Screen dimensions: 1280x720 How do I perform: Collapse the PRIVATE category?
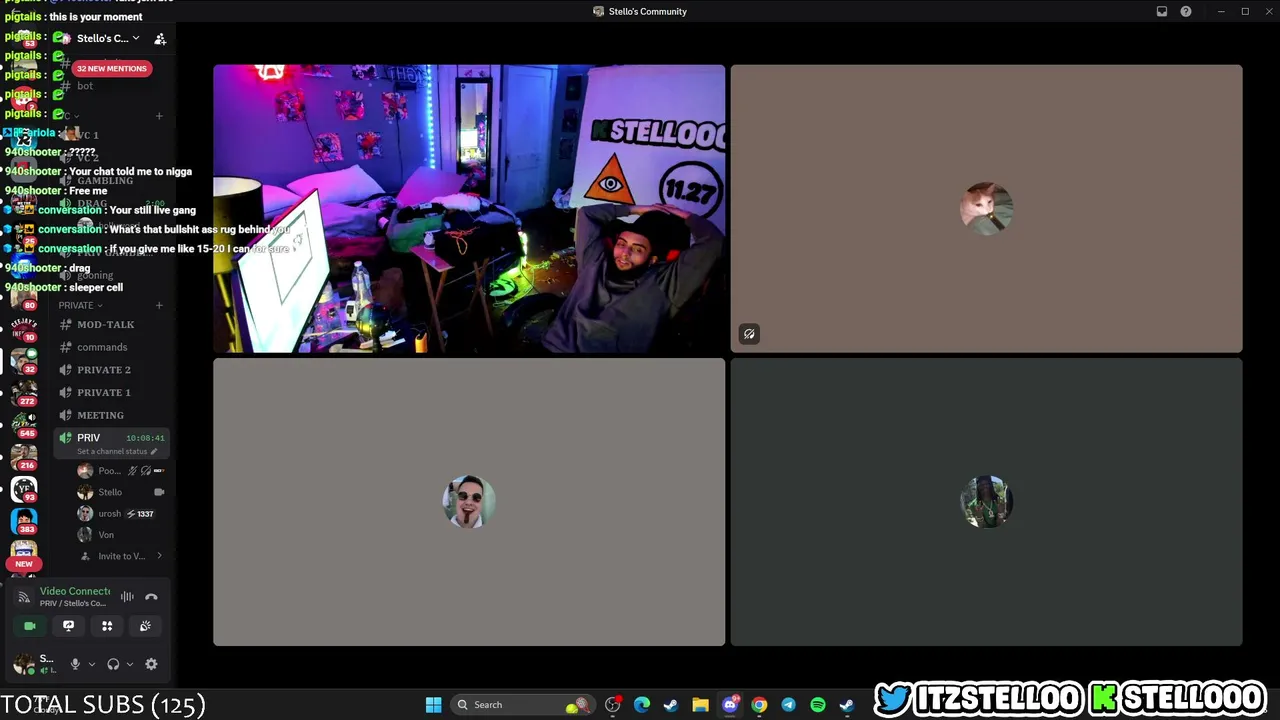tap(80, 305)
